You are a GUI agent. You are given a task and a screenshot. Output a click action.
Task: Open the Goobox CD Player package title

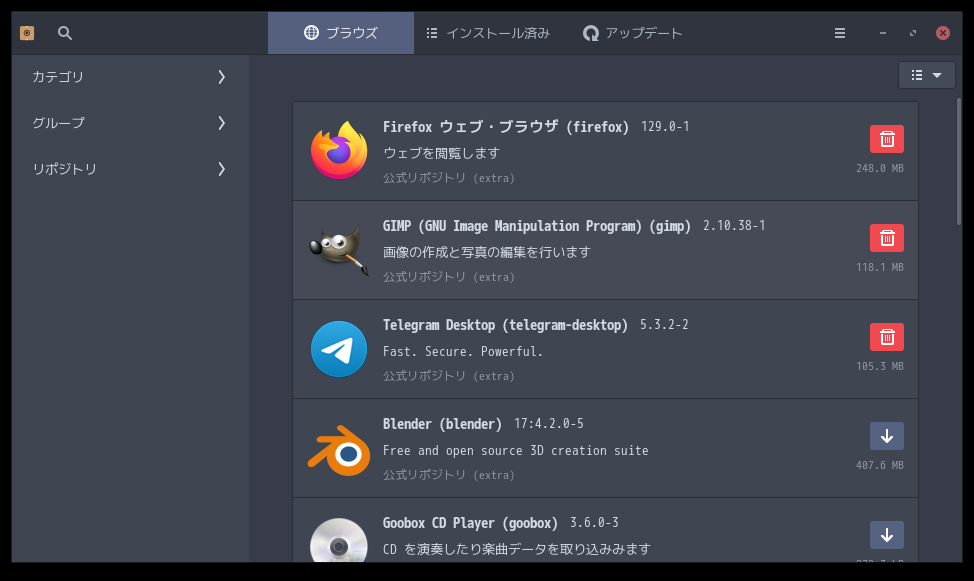[x=470, y=523]
